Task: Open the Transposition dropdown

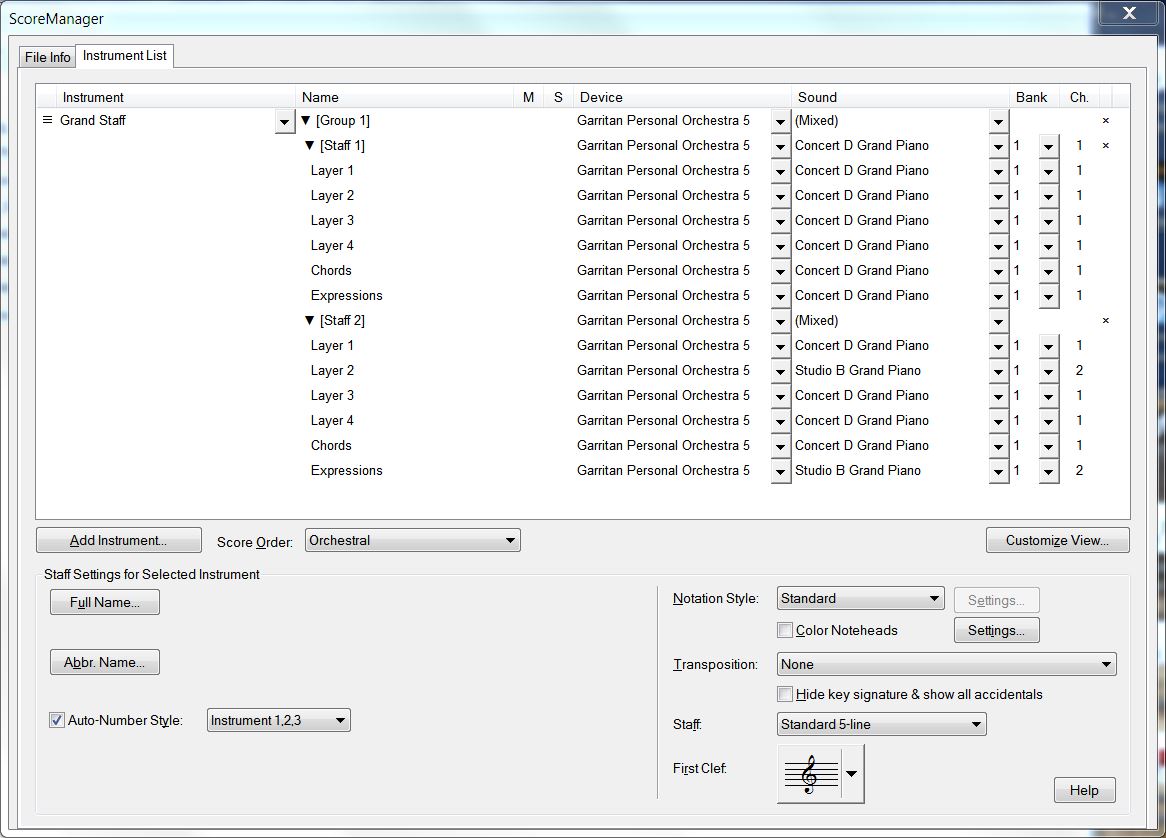Action: click(946, 664)
